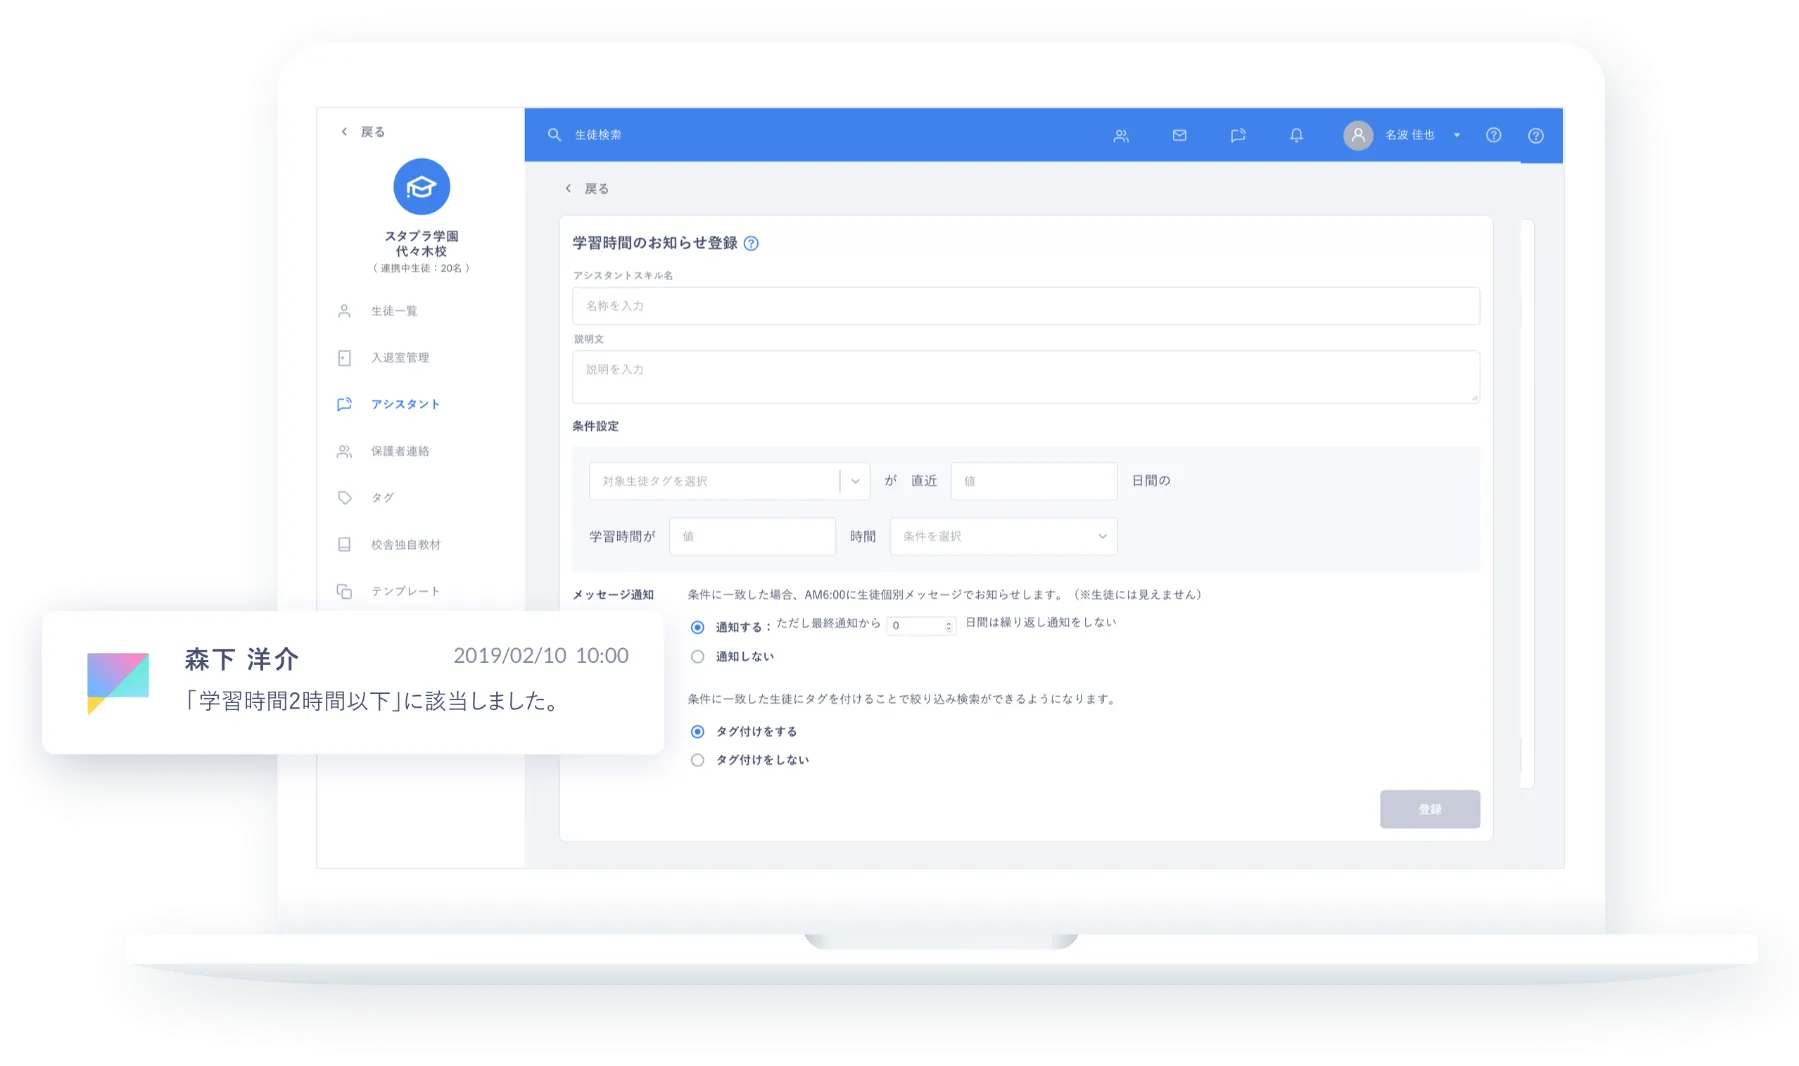1799x1066 pixels.
Task: Click the last help icon at header edge
Action: [x=1536, y=135]
